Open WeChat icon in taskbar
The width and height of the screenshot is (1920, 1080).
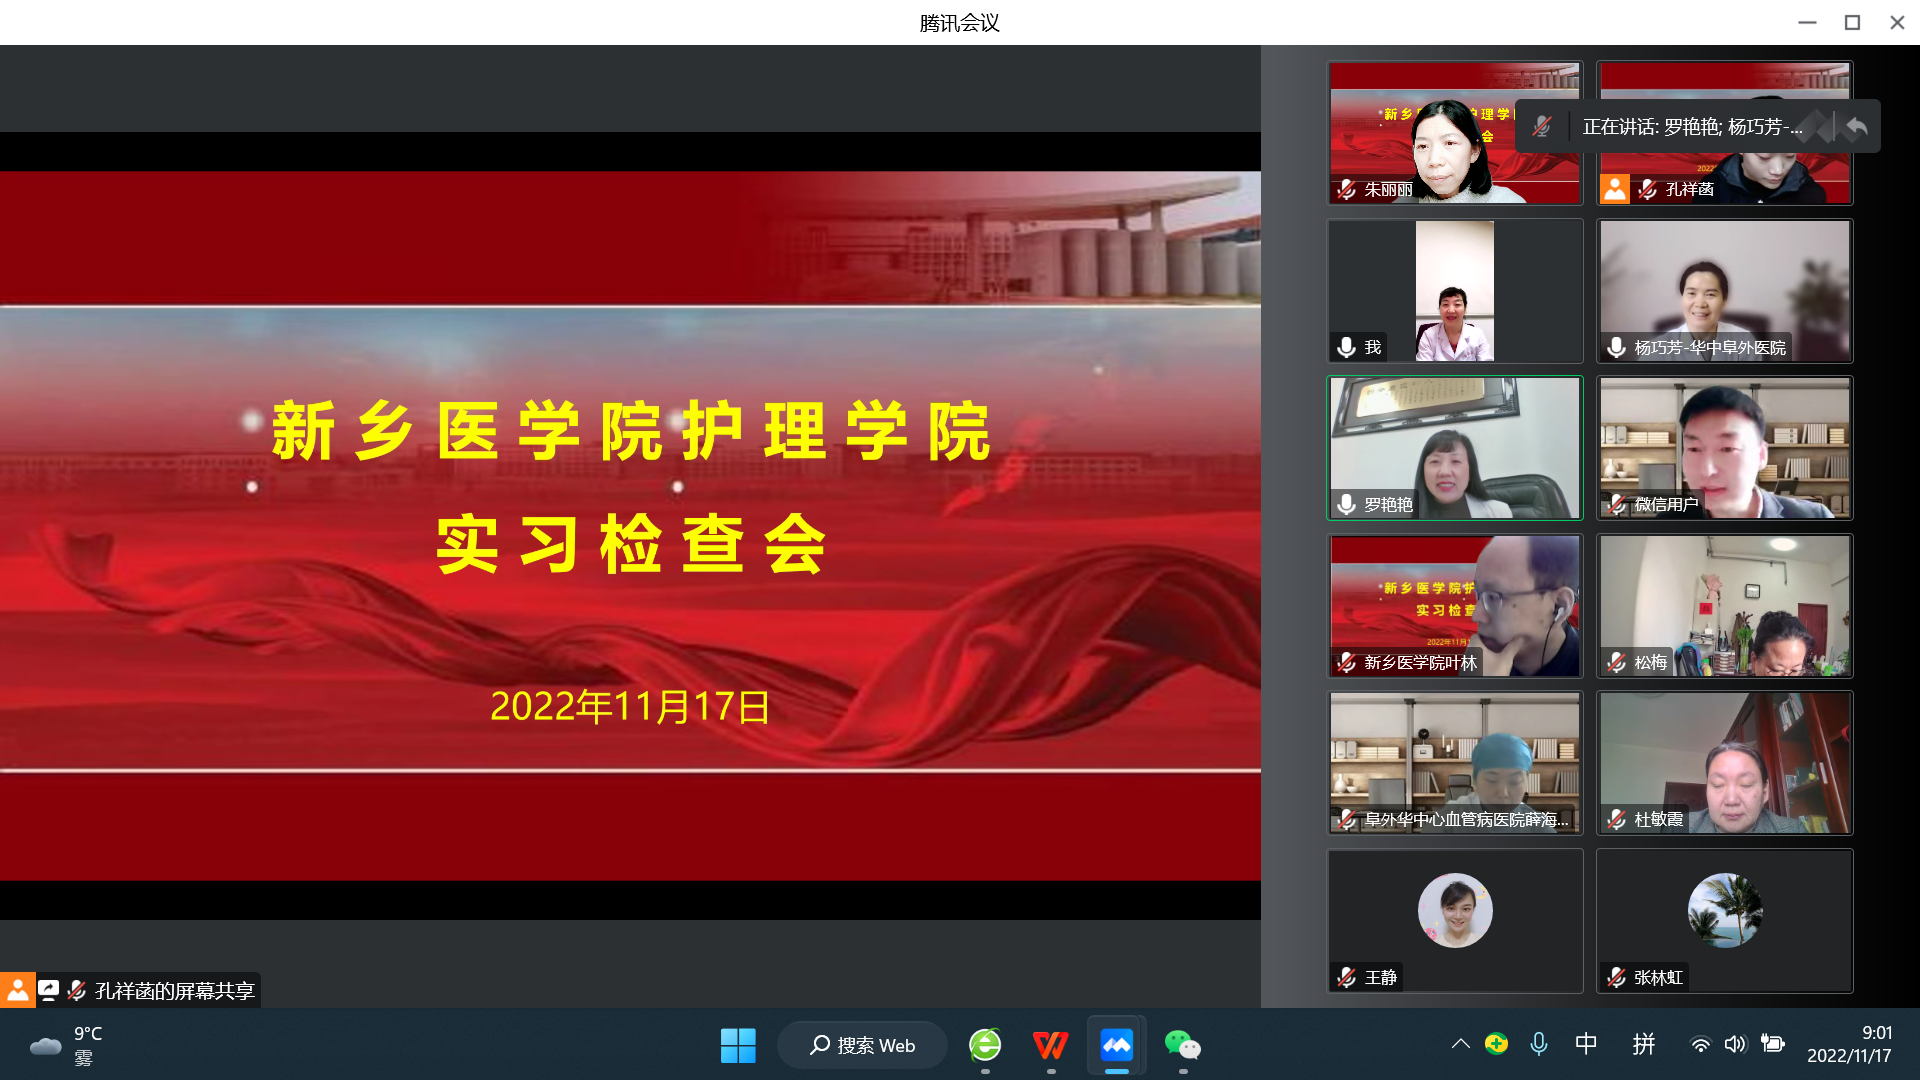click(x=1182, y=1046)
